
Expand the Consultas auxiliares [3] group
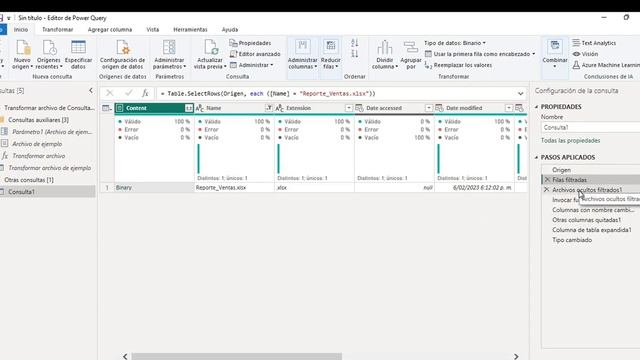[38, 120]
